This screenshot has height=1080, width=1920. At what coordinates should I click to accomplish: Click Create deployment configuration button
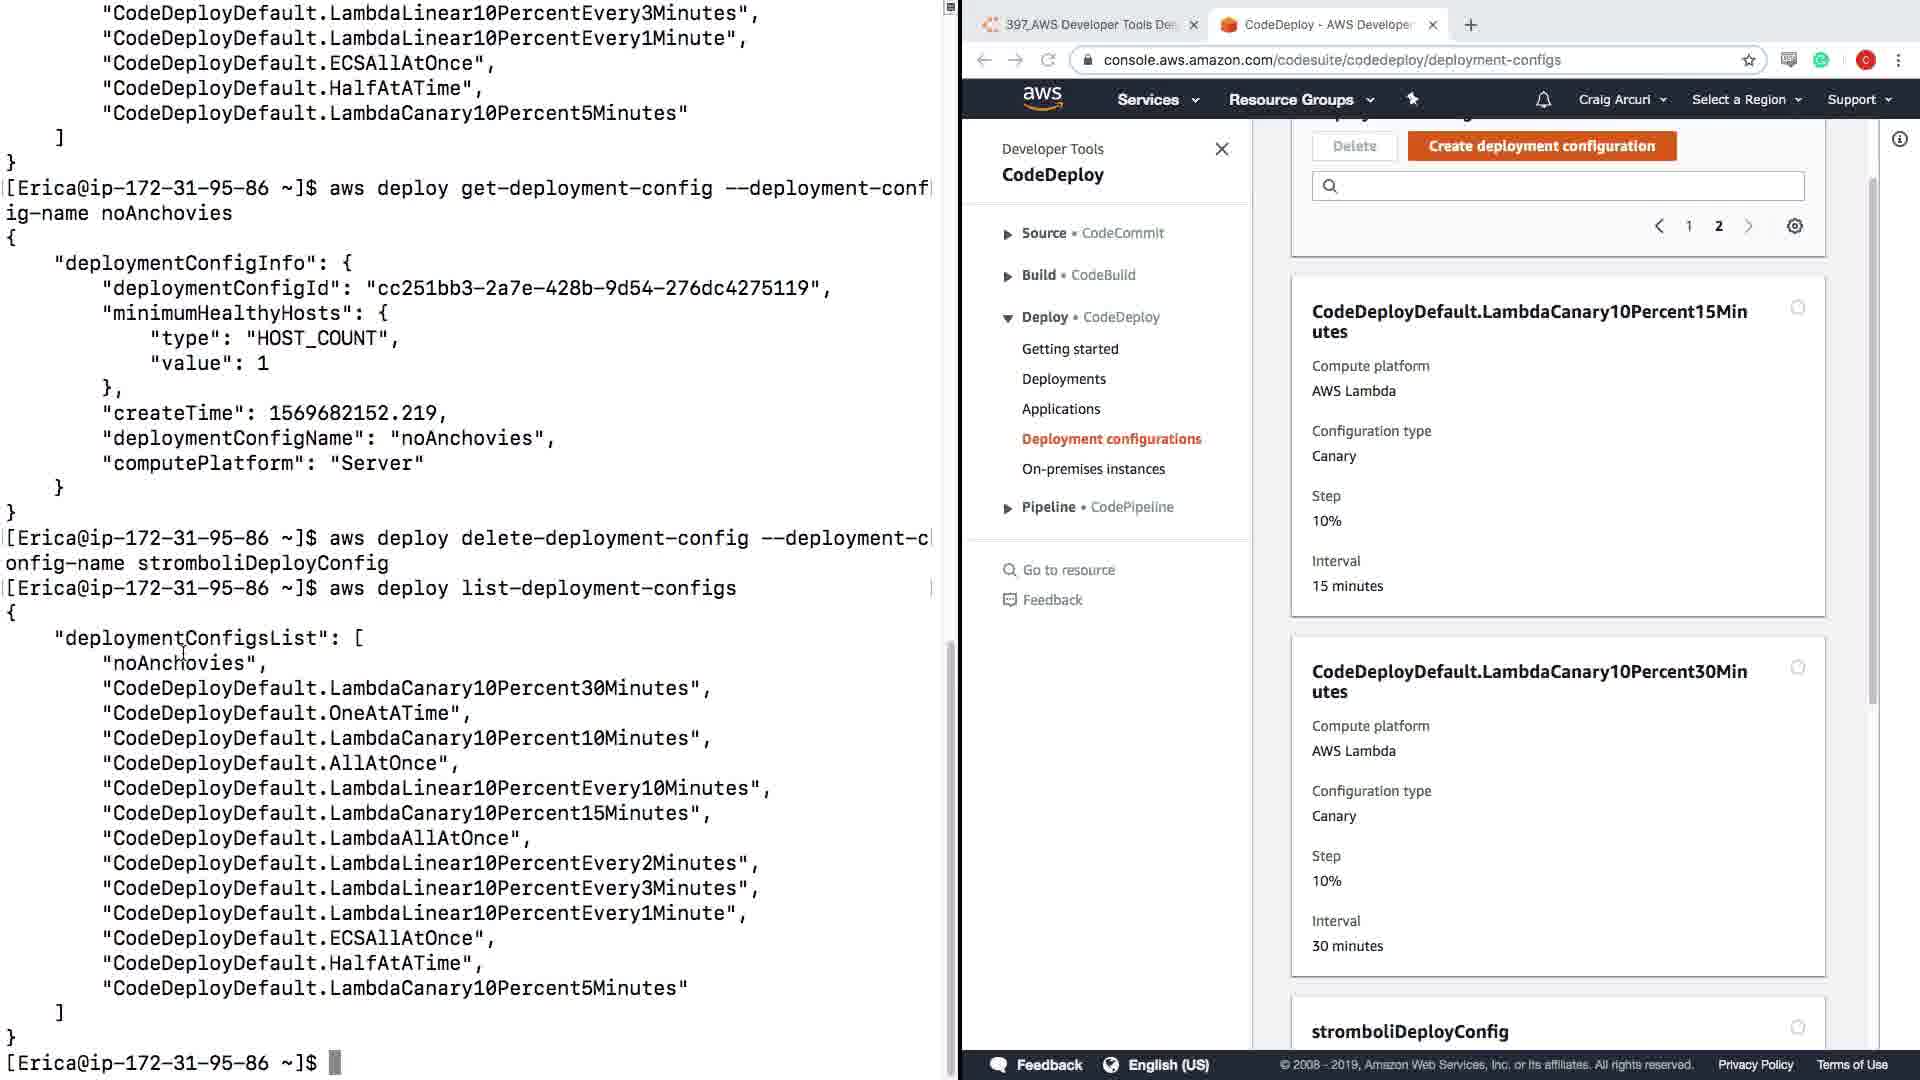1541,146
